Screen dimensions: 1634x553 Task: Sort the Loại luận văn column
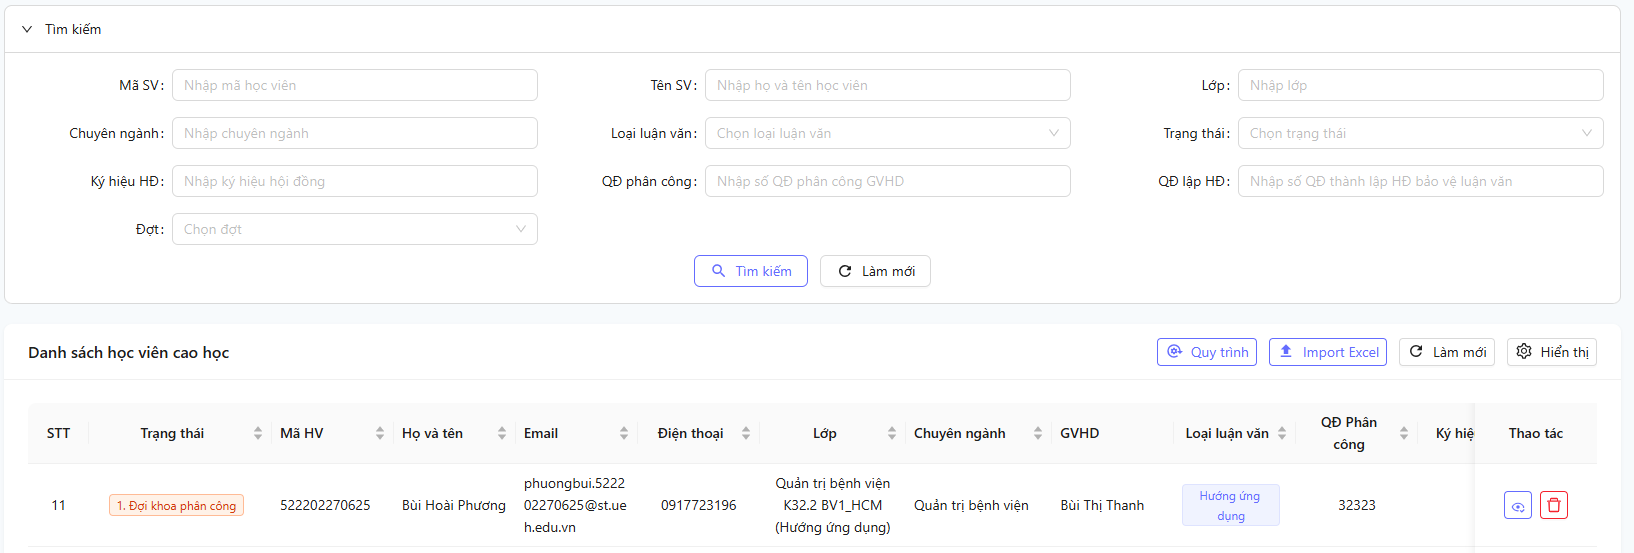tap(1282, 433)
